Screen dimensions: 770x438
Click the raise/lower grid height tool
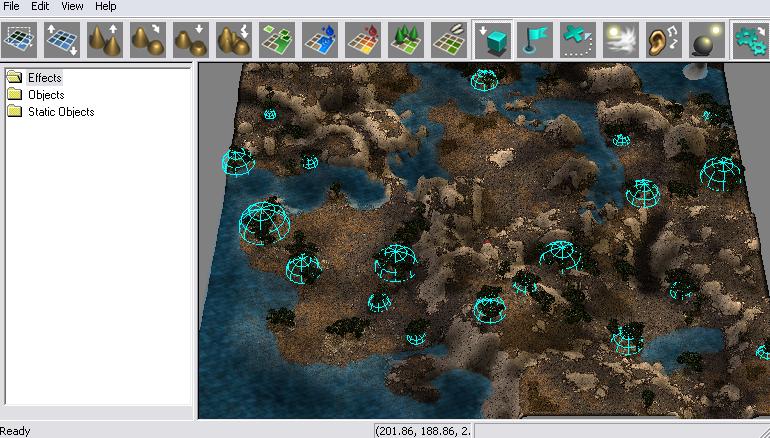(63, 39)
